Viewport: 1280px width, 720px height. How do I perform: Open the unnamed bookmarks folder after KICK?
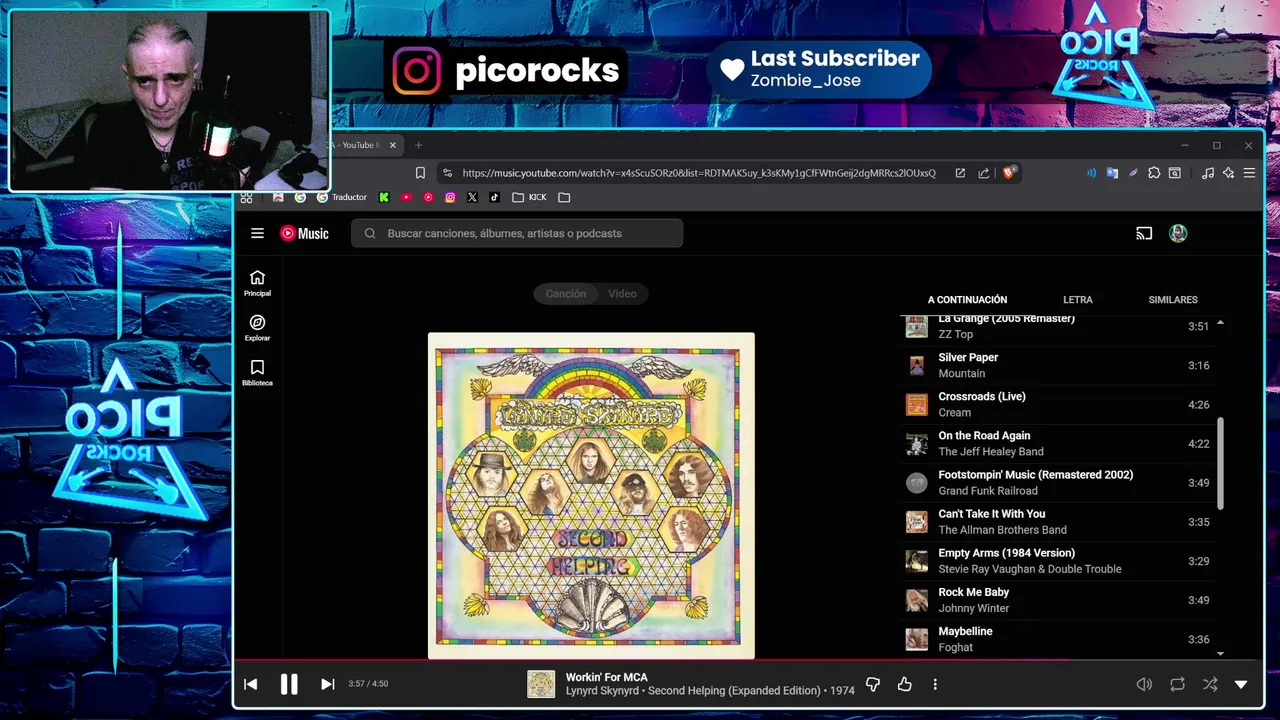(564, 197)
